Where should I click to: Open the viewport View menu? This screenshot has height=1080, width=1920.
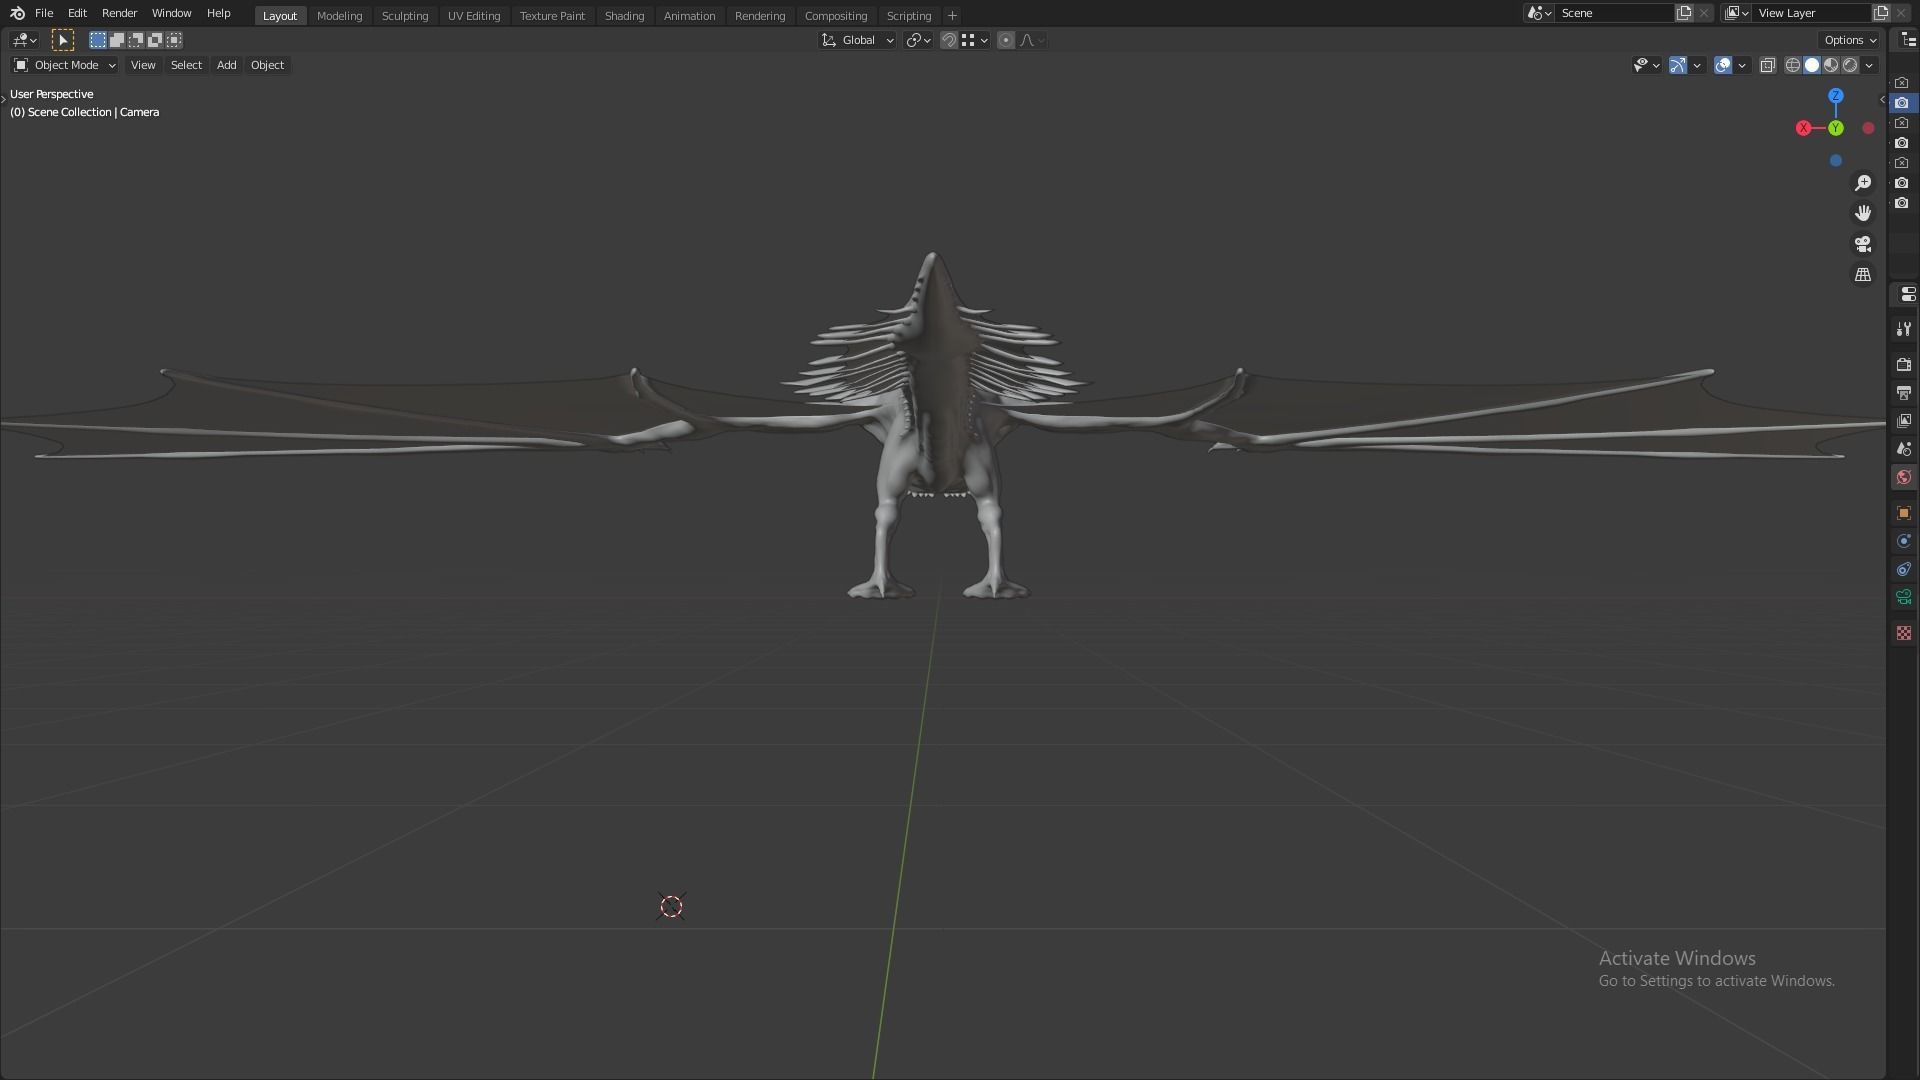[143, 65]
